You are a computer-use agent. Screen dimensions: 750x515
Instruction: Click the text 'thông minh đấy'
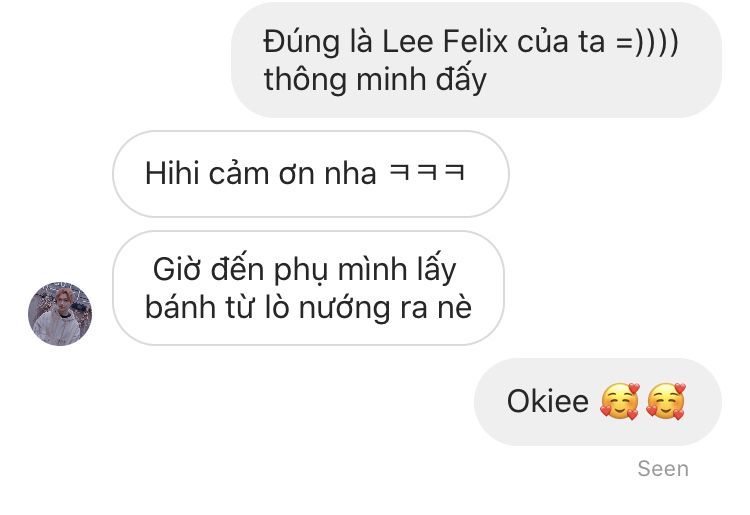pyautogui.click(x=375, y=79)
